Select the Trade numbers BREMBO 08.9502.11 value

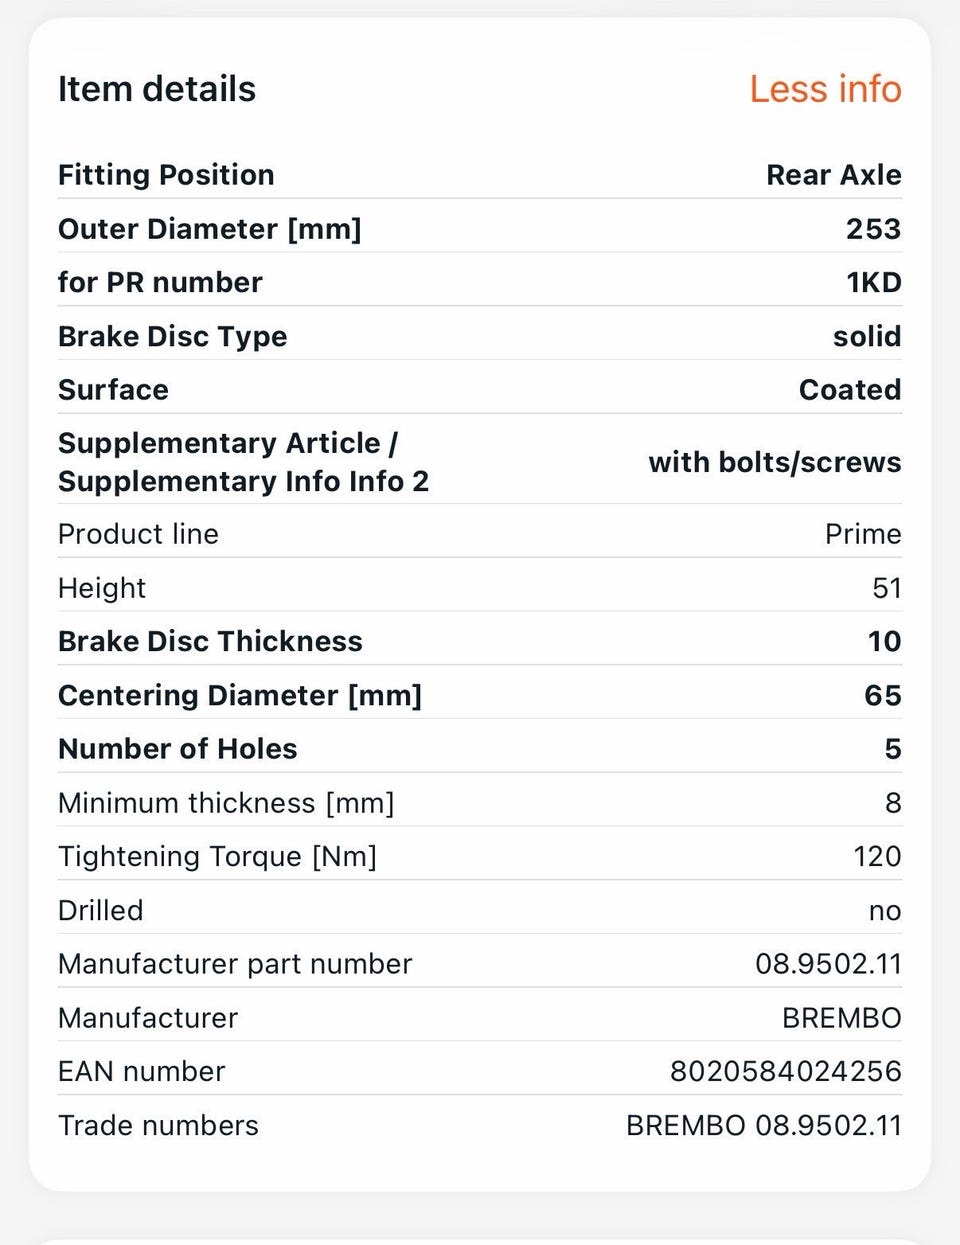click(x=764, y=1126)
